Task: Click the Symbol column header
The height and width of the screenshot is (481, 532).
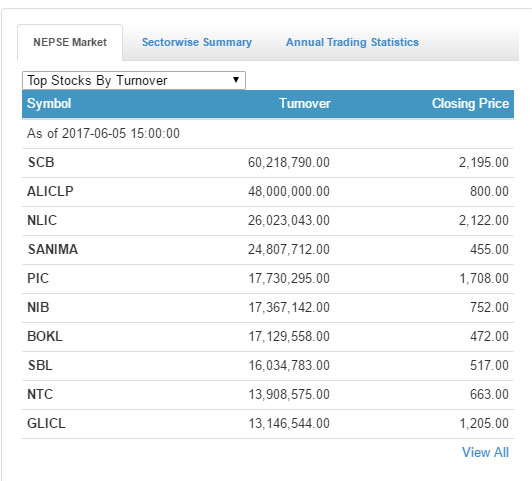Action: (49, 103)
